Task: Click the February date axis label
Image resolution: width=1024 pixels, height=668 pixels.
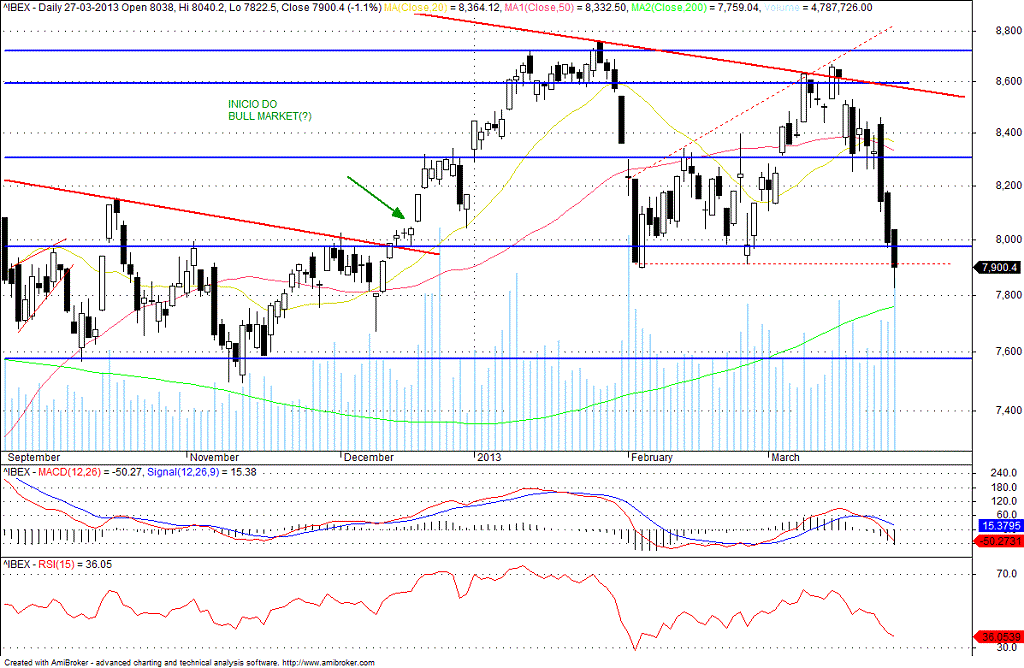Action: point(652,457)
